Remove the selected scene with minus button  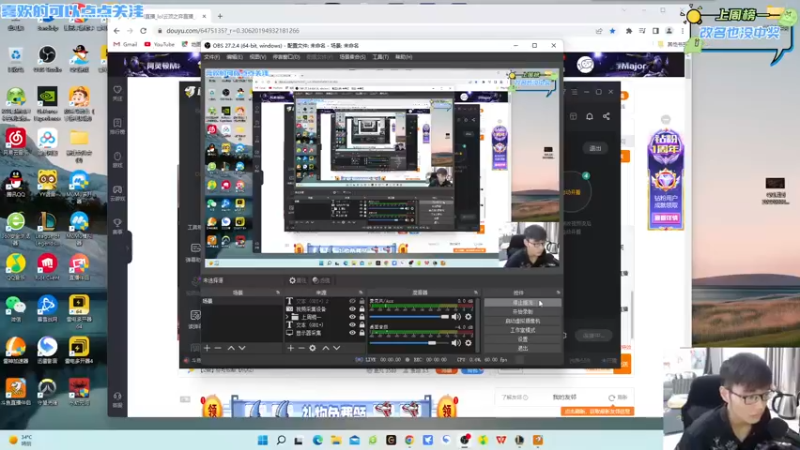point(218,348)
